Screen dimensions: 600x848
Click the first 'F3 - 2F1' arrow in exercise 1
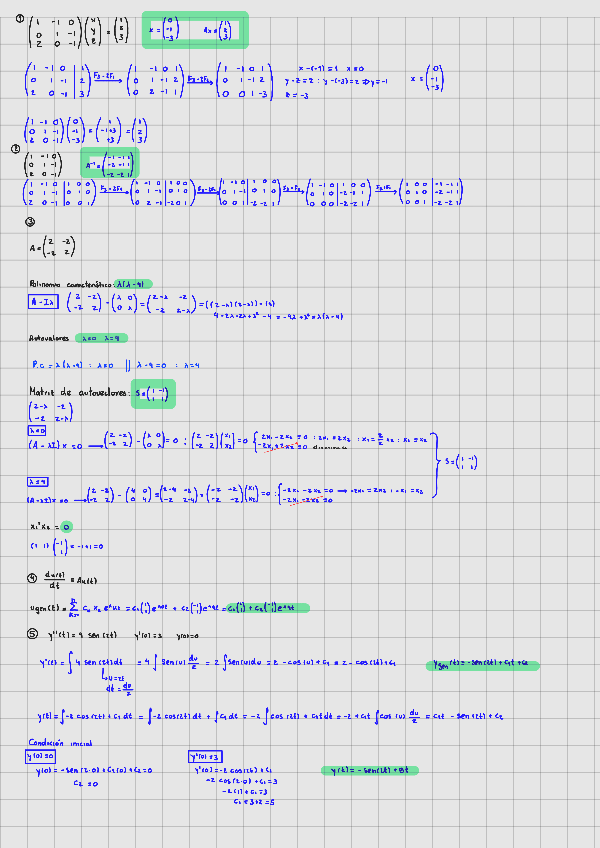point(107,78)
